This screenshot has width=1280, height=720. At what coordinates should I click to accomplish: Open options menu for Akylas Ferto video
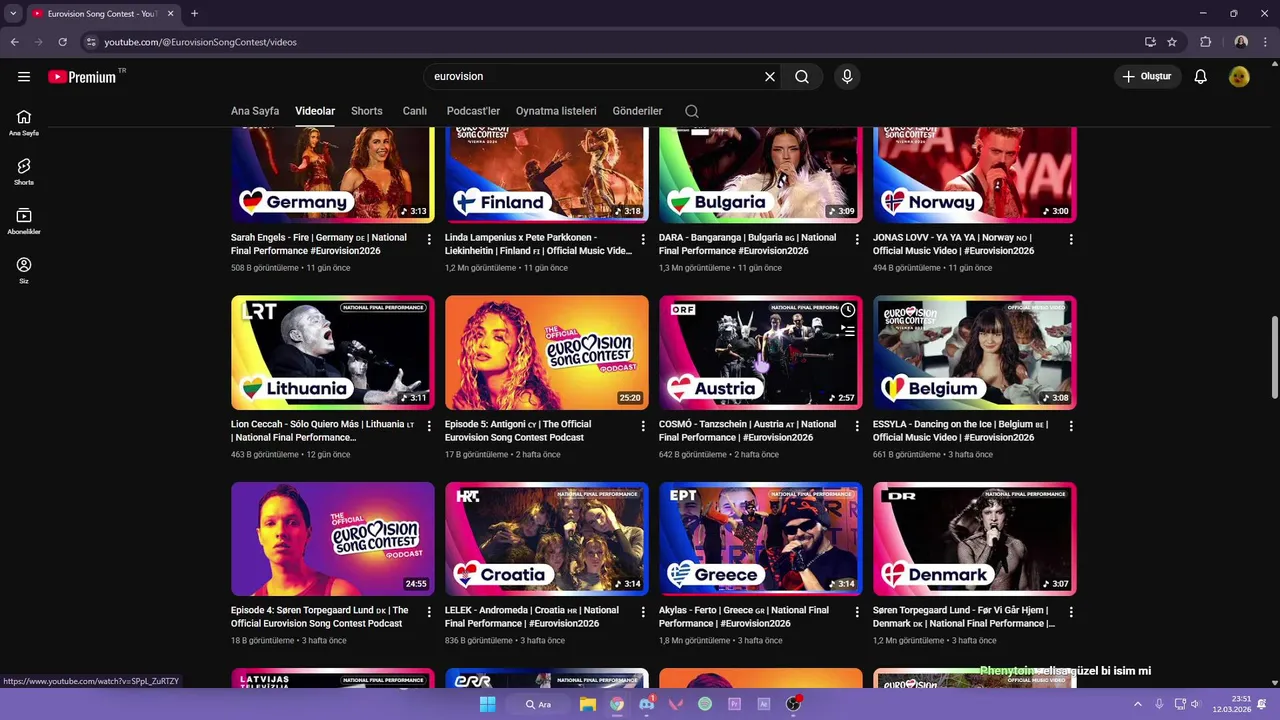[857, 612]
